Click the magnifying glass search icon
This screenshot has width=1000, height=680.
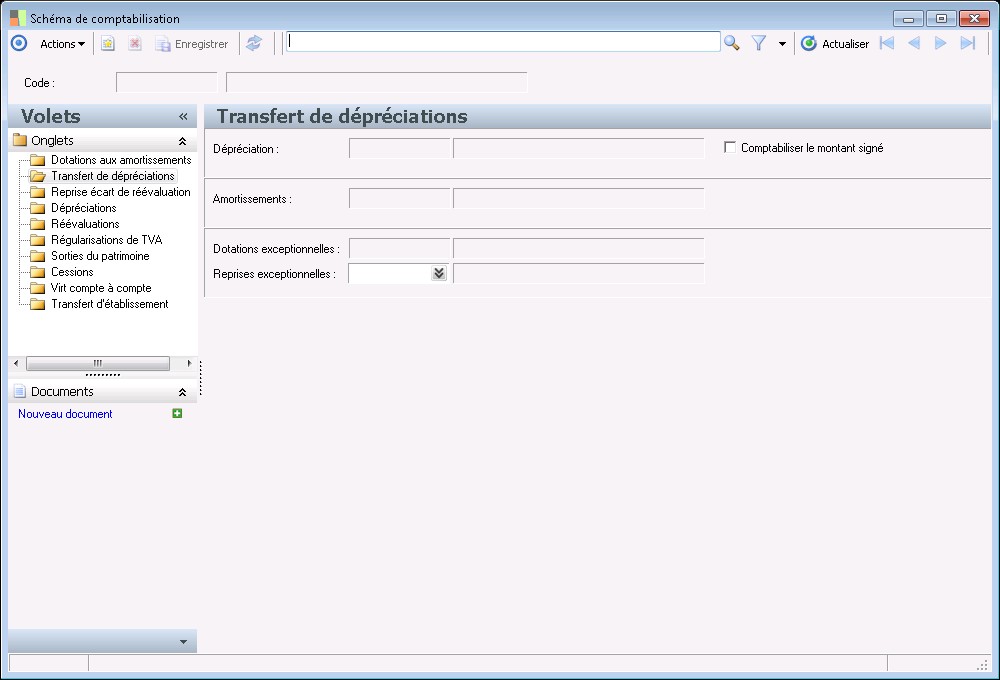732,43
